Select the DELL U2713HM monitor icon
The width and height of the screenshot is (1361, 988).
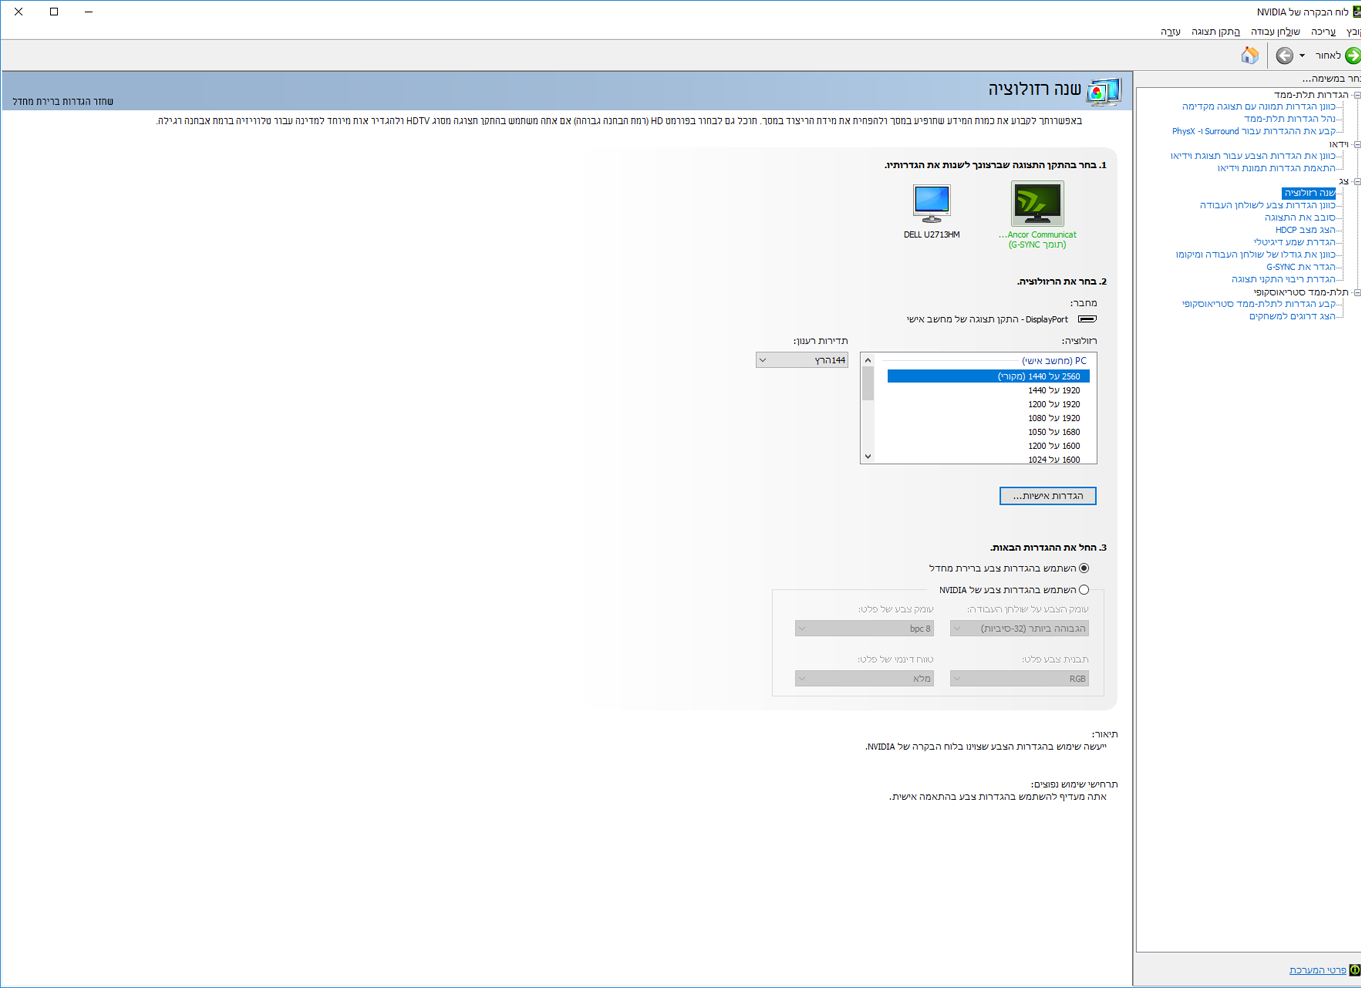932,203
